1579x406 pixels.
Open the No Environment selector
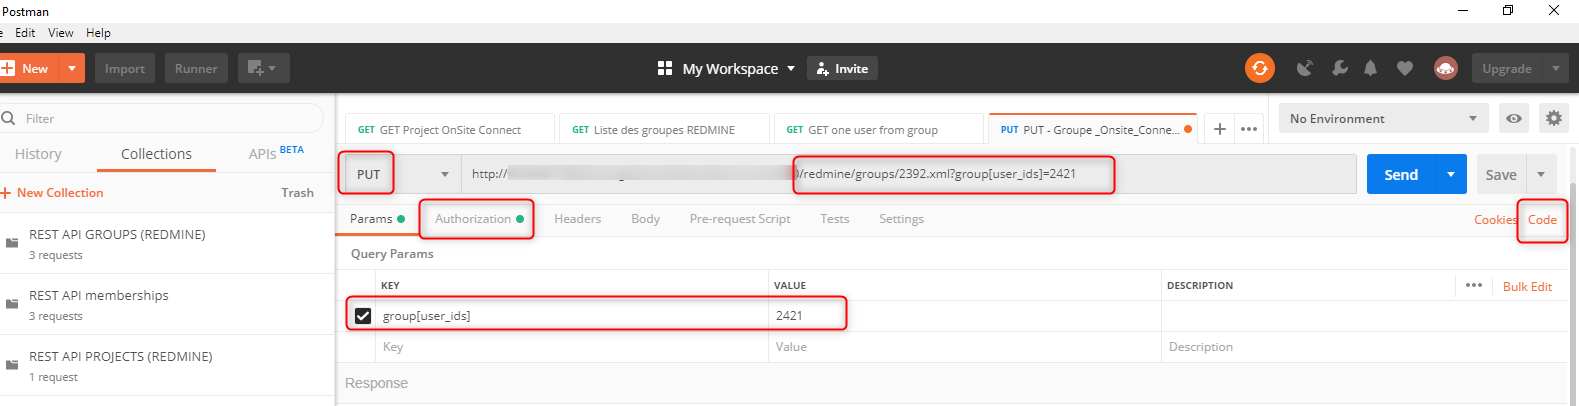tap(1384, 118)
